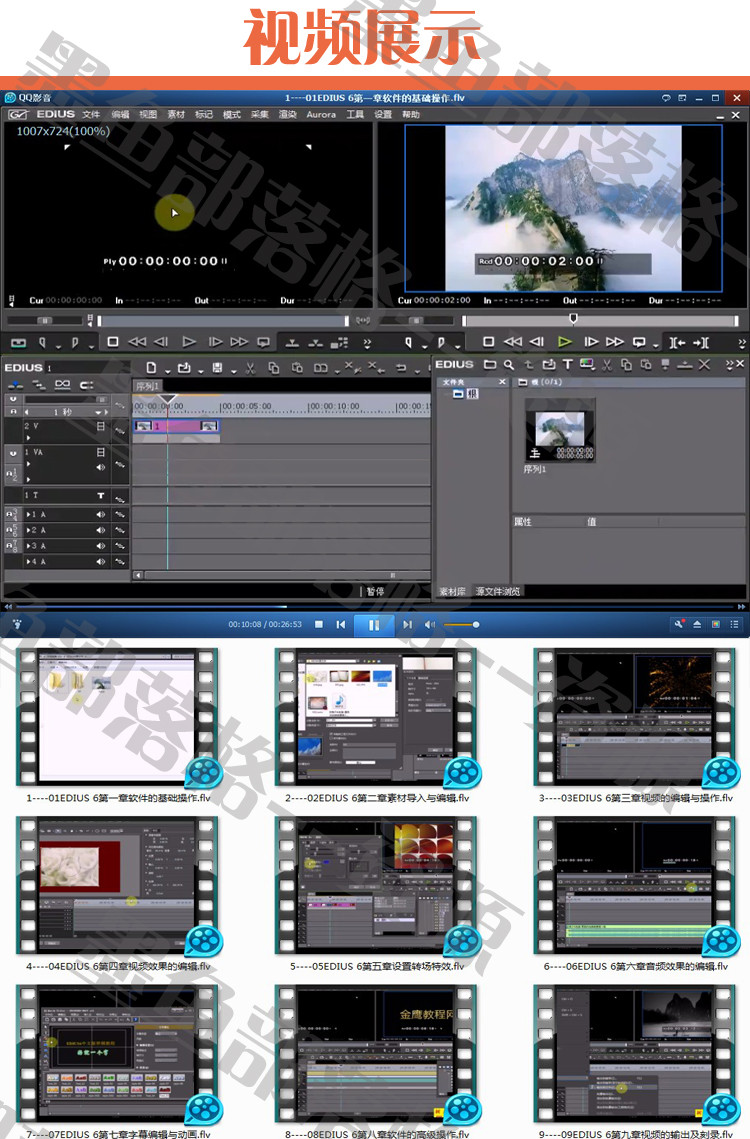Click the Search magnifier in the bin toolbar
This screenshot has height=1139, width=750.
[509, 365]
